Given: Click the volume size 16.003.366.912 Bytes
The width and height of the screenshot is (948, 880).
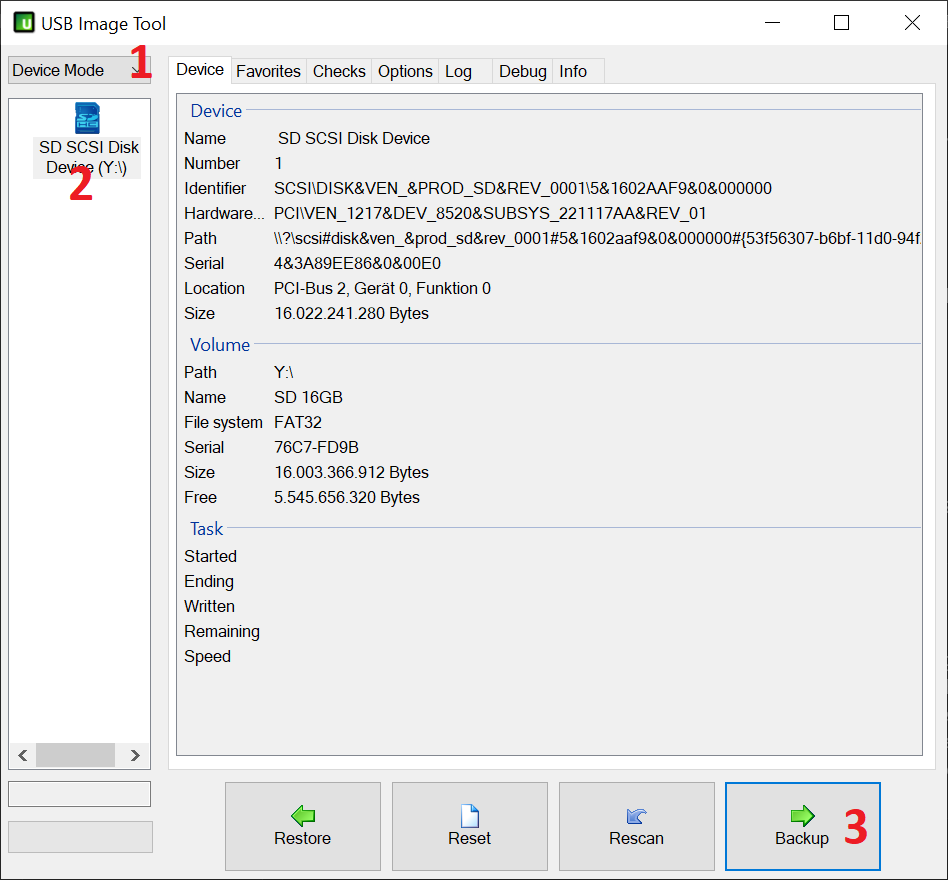Looking at the screenshot, I should click(x=351, y=472).
